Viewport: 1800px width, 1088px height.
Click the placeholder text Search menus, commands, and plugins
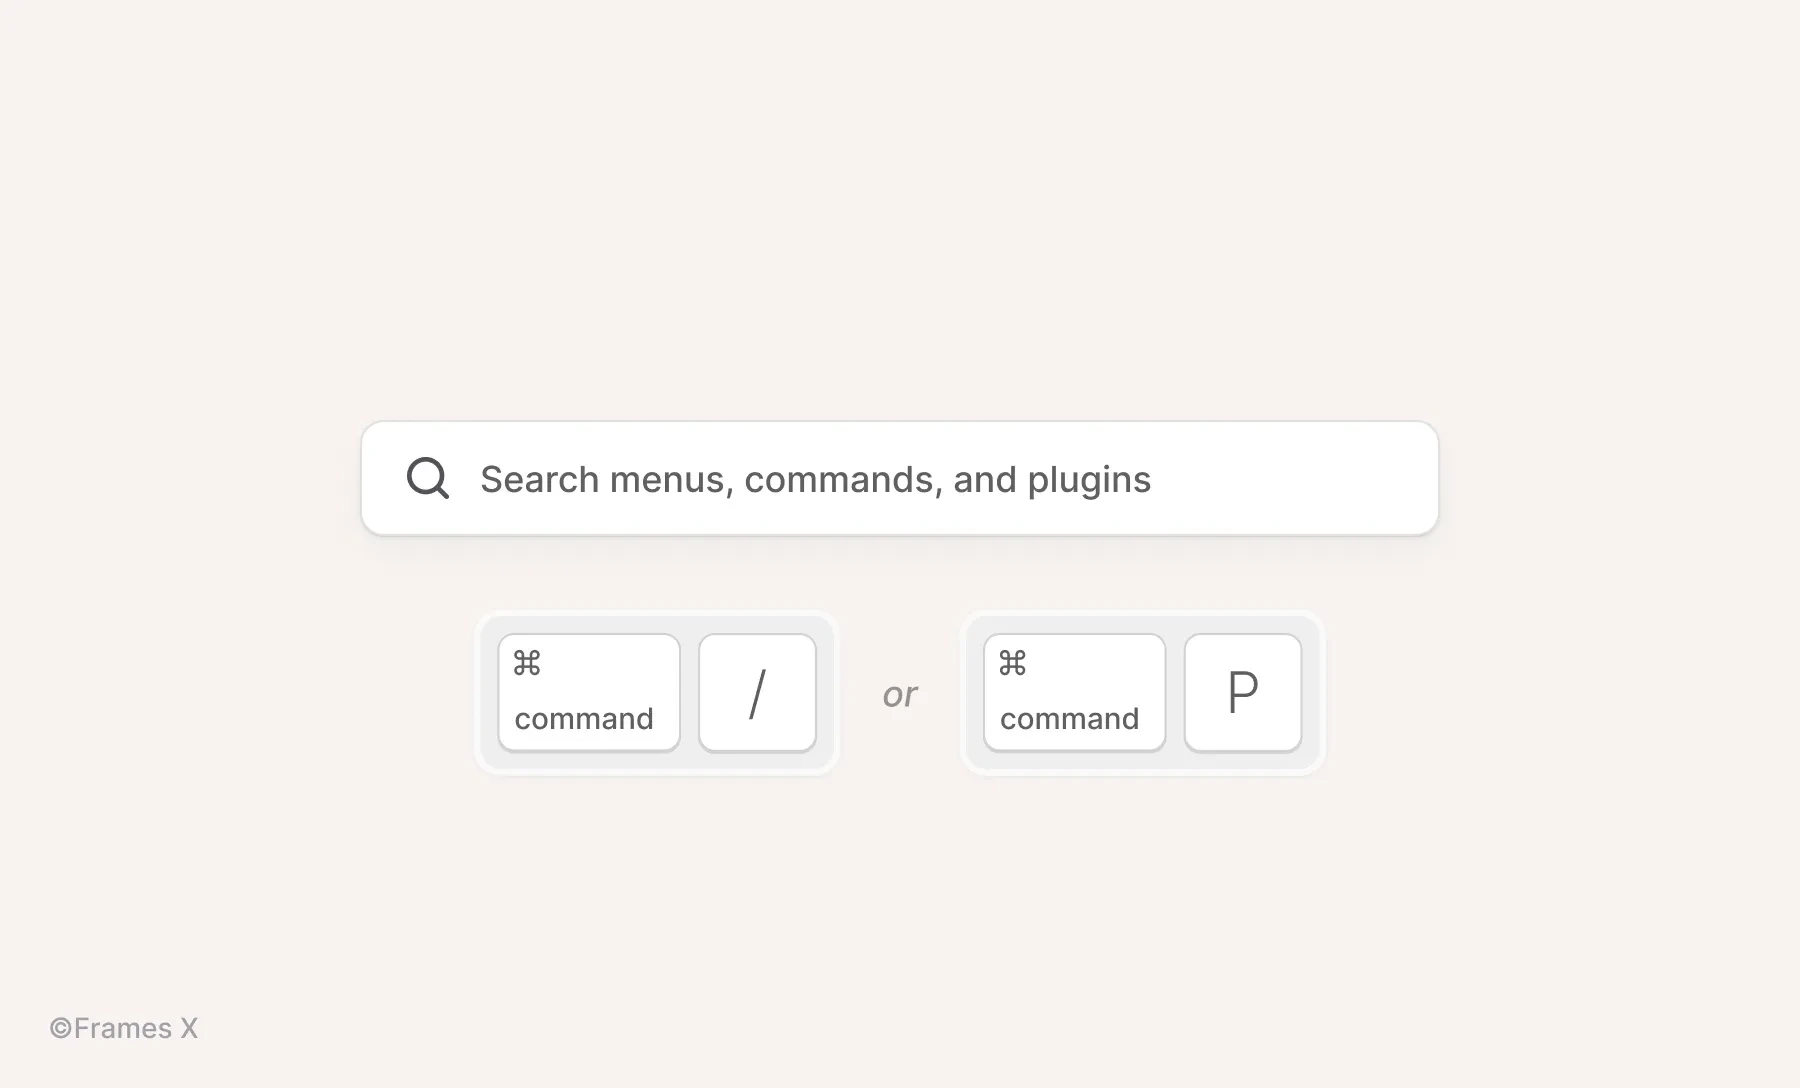point(815,479)
